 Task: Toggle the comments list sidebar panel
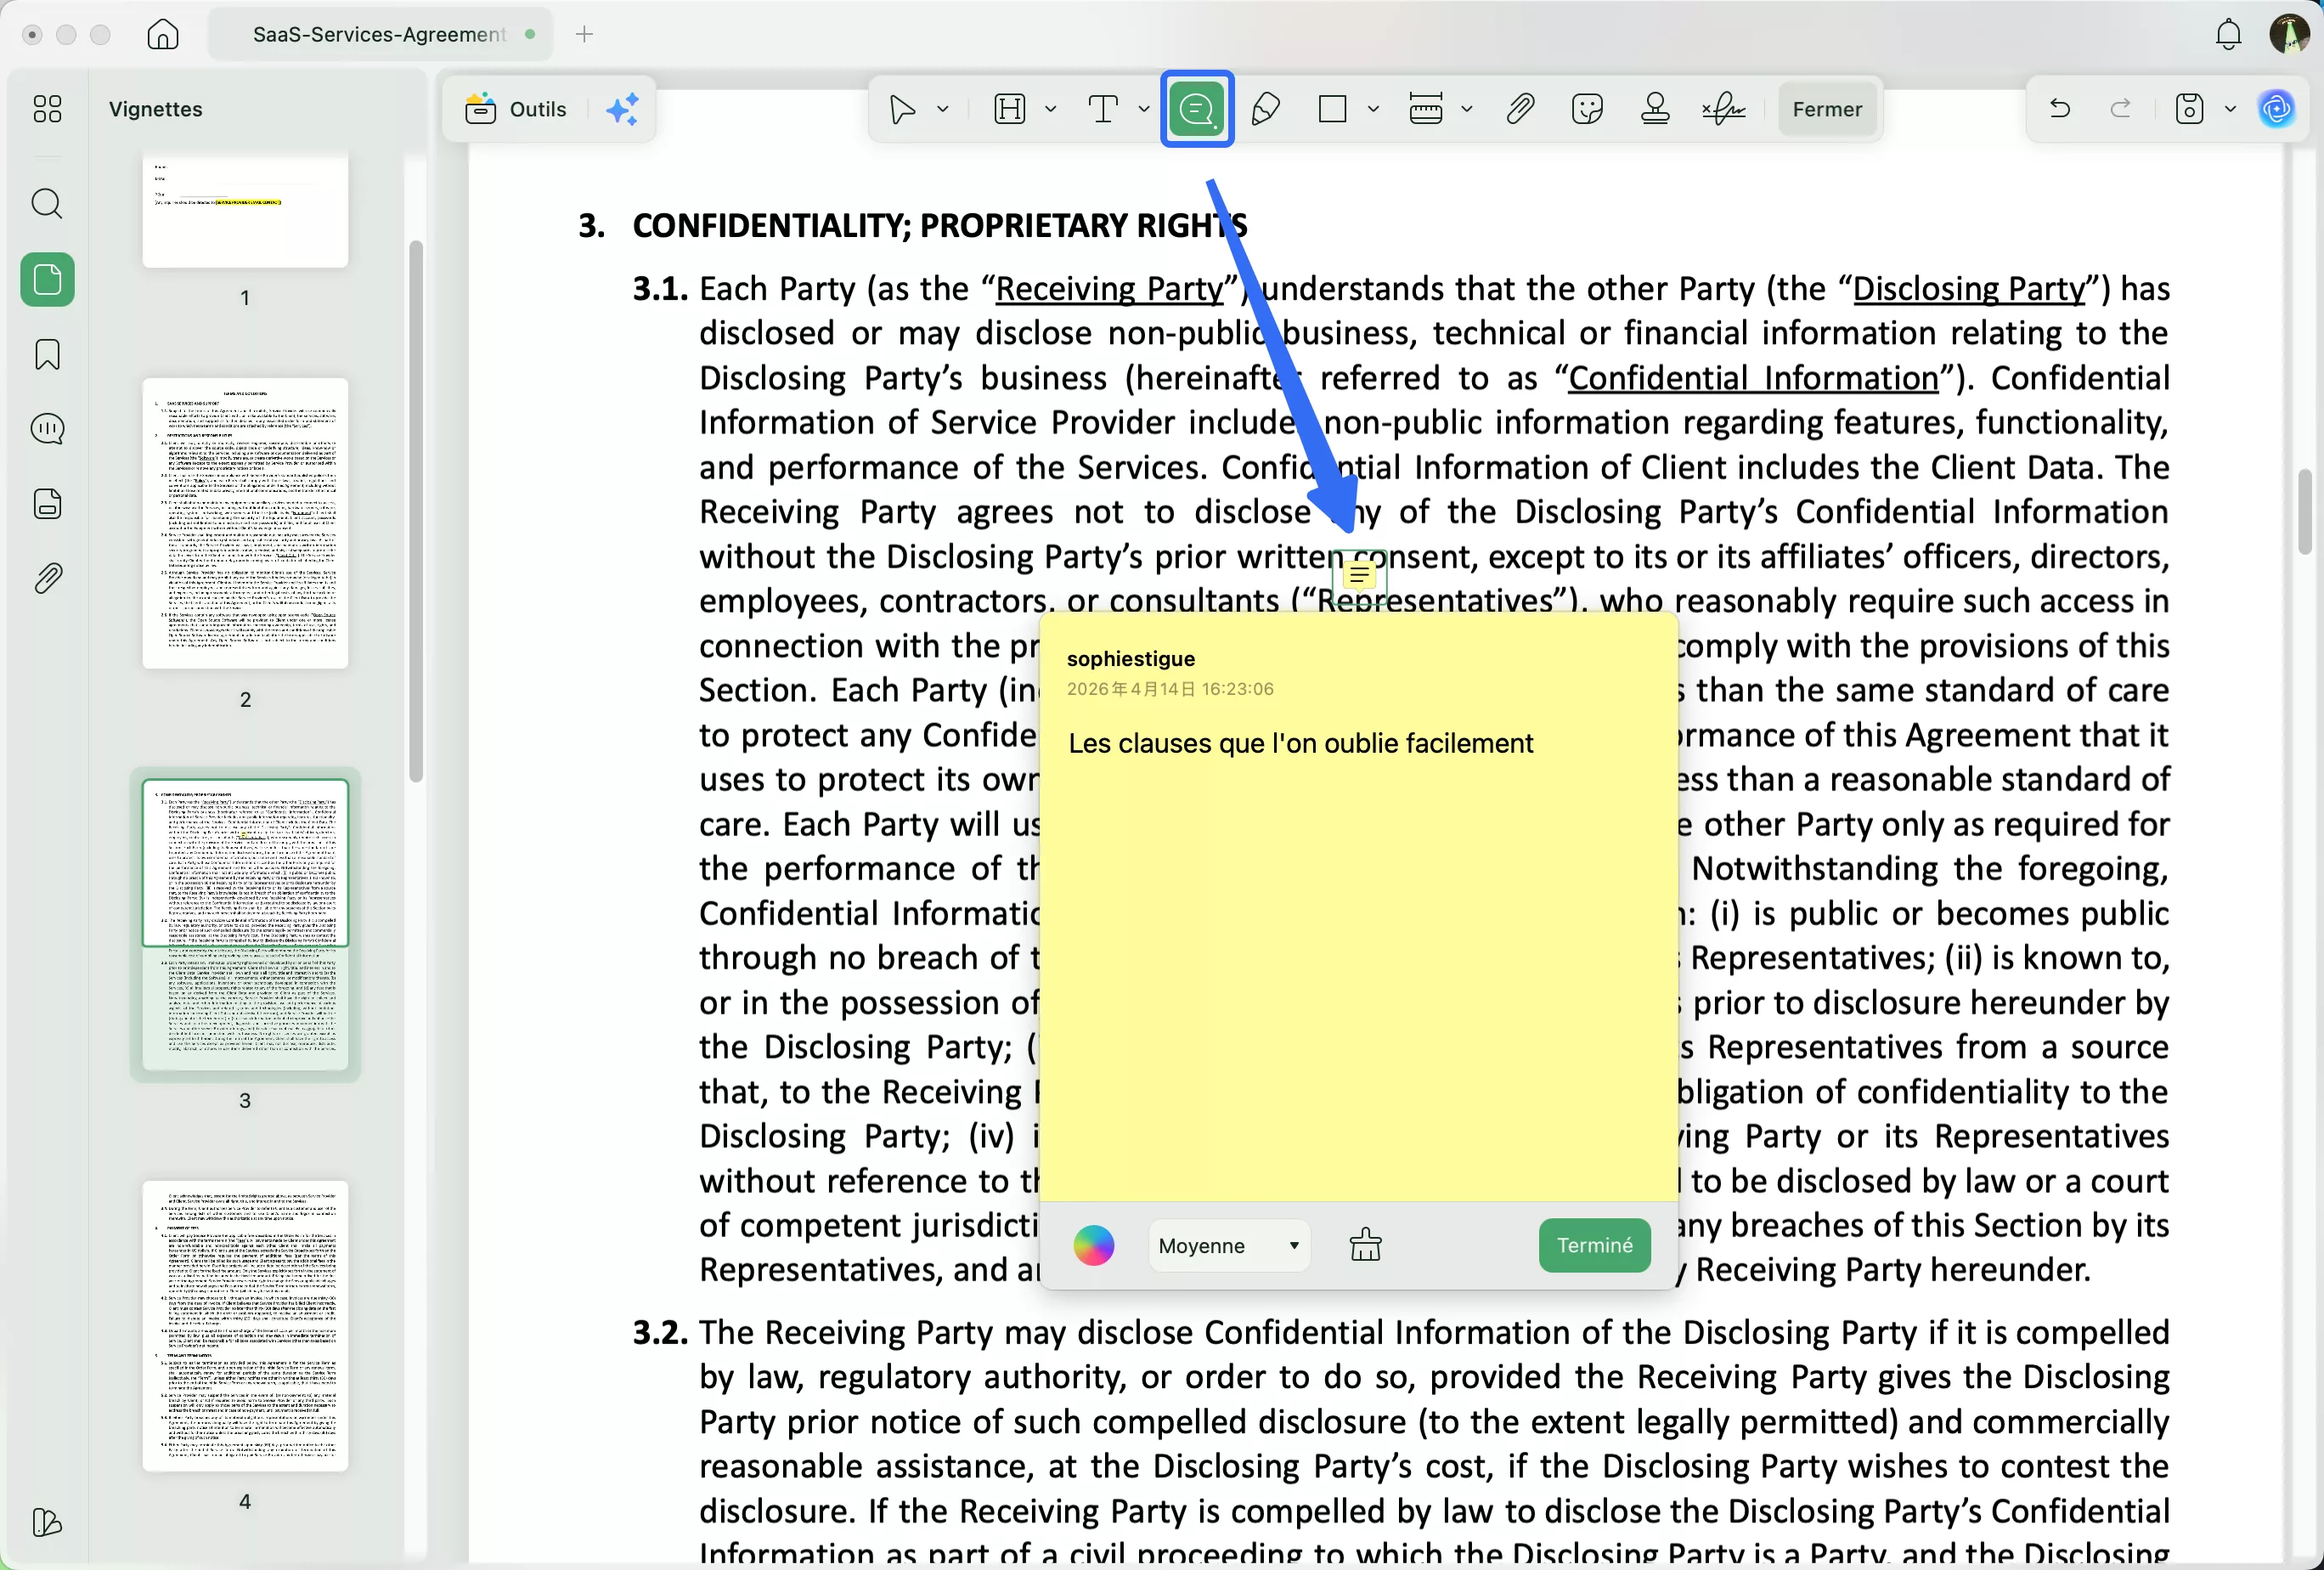47,429
